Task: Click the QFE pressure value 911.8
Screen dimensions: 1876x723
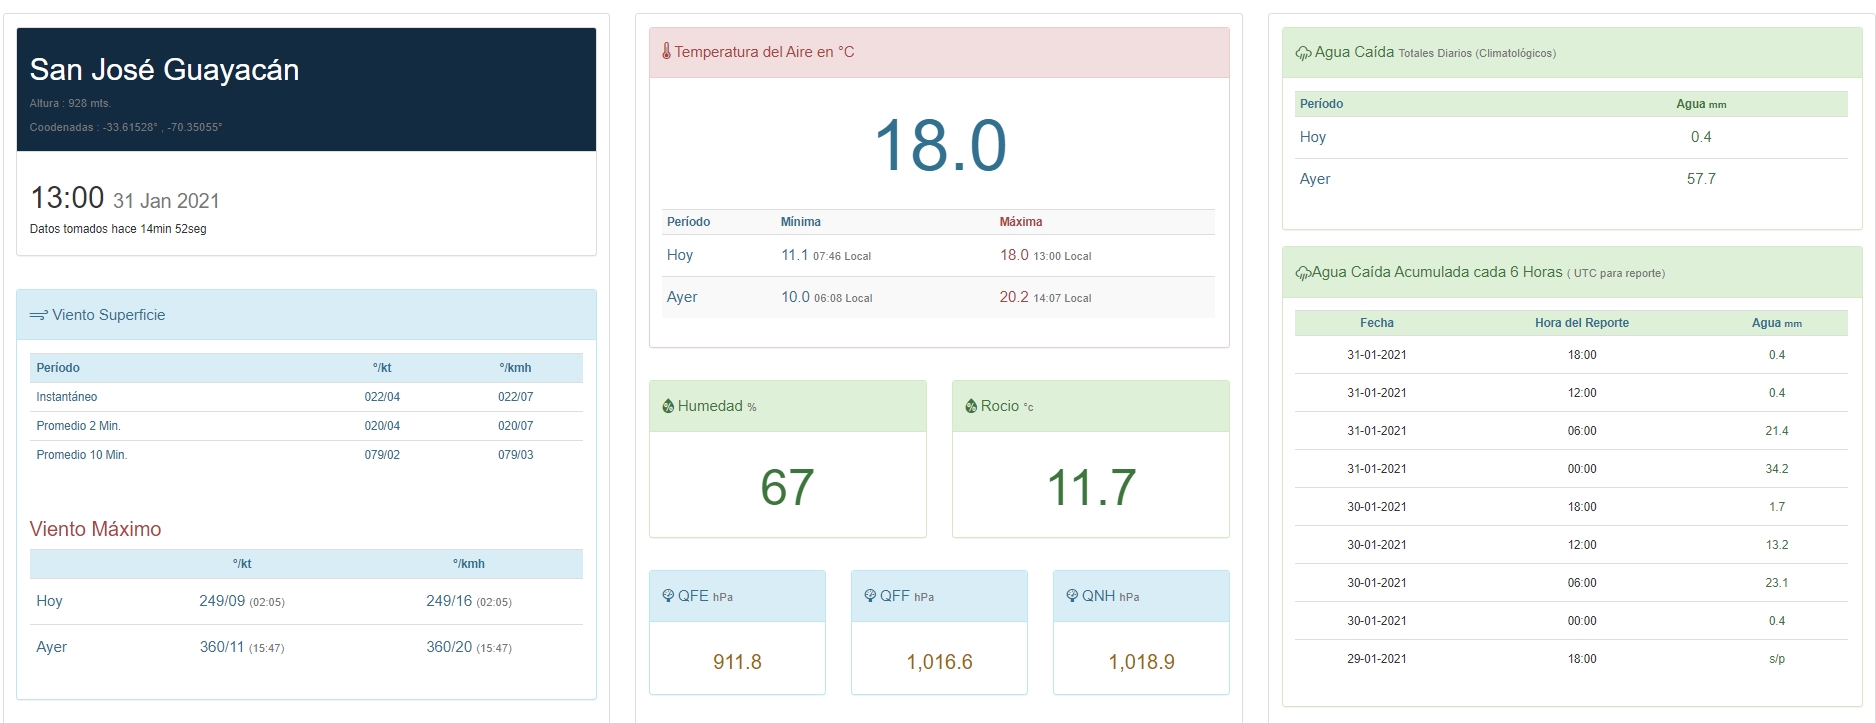Action: coord(737,662)
